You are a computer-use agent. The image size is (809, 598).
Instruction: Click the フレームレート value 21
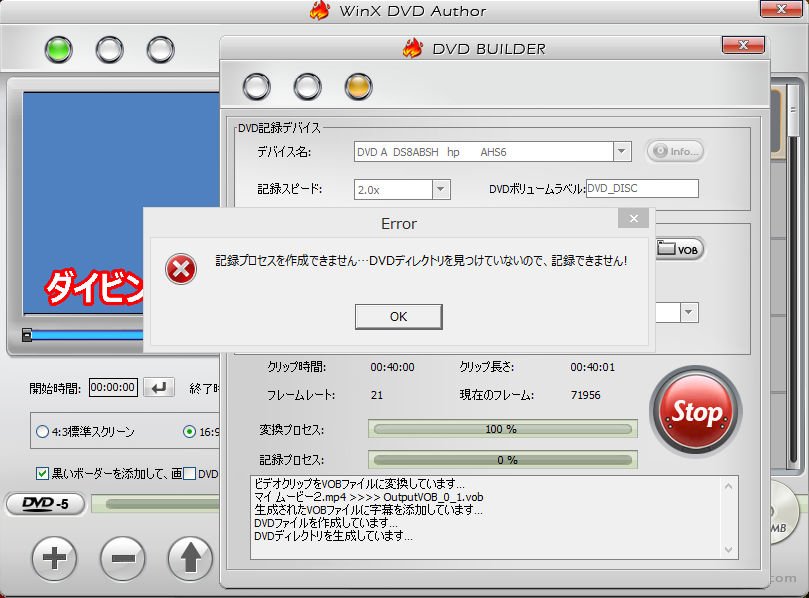(x=377, y=395)
